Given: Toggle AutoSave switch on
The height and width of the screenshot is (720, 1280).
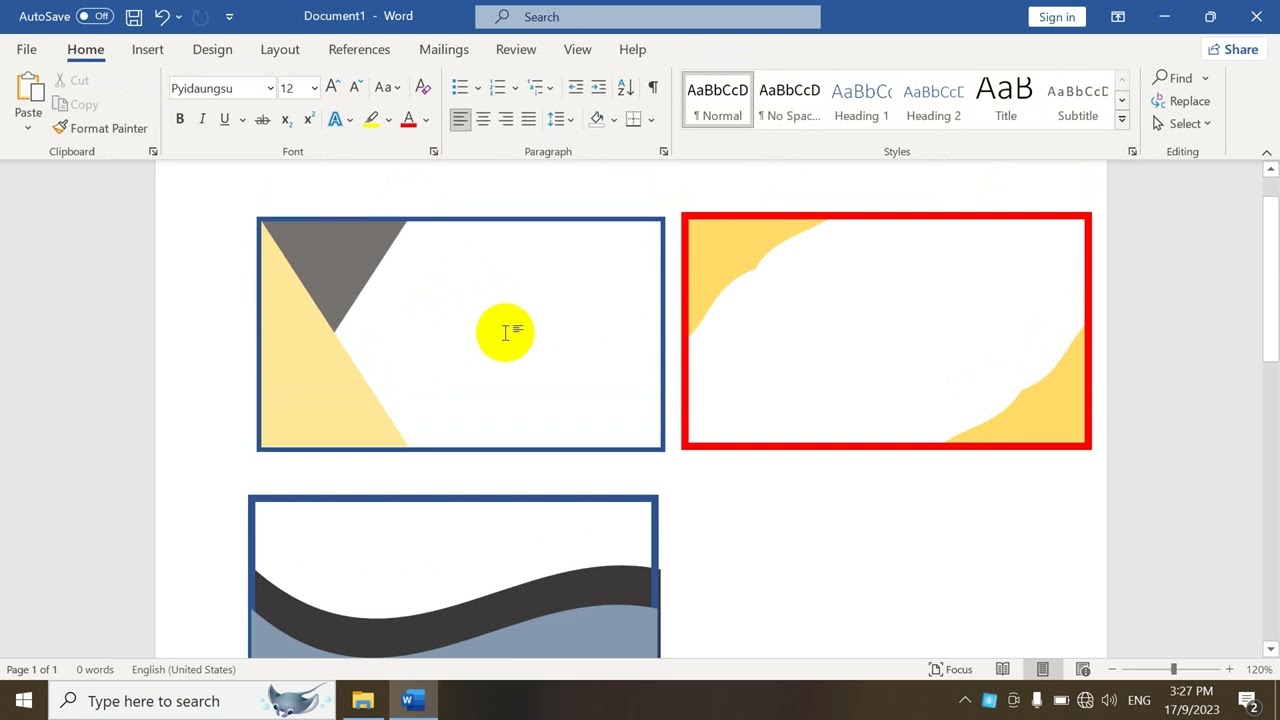Looking at the screenshot, I should point(95,17).
